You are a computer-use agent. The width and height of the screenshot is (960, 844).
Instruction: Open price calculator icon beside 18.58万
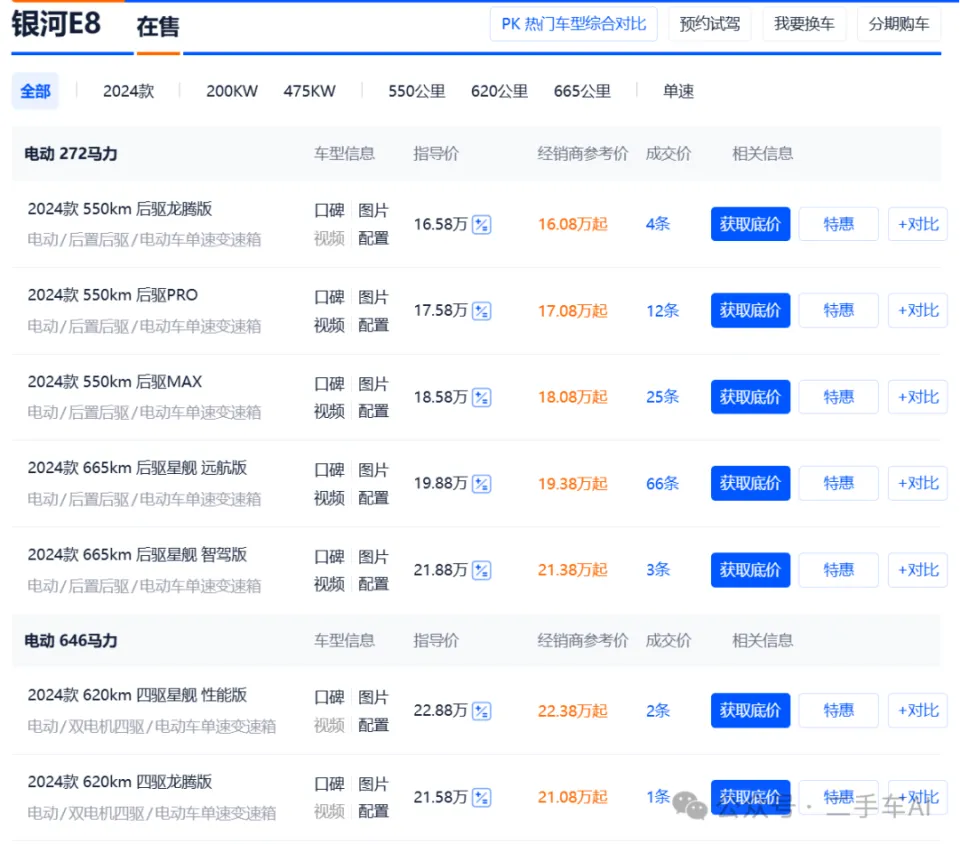pos(482,397)
